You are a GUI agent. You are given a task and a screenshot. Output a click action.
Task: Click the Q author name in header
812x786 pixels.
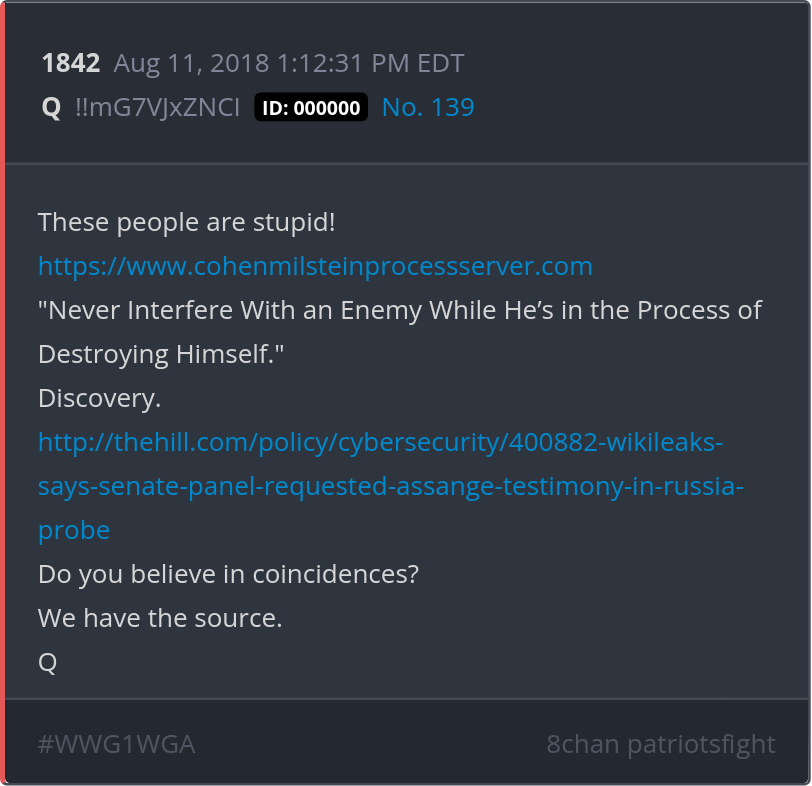pyautogui.click(x=51, y=108)
